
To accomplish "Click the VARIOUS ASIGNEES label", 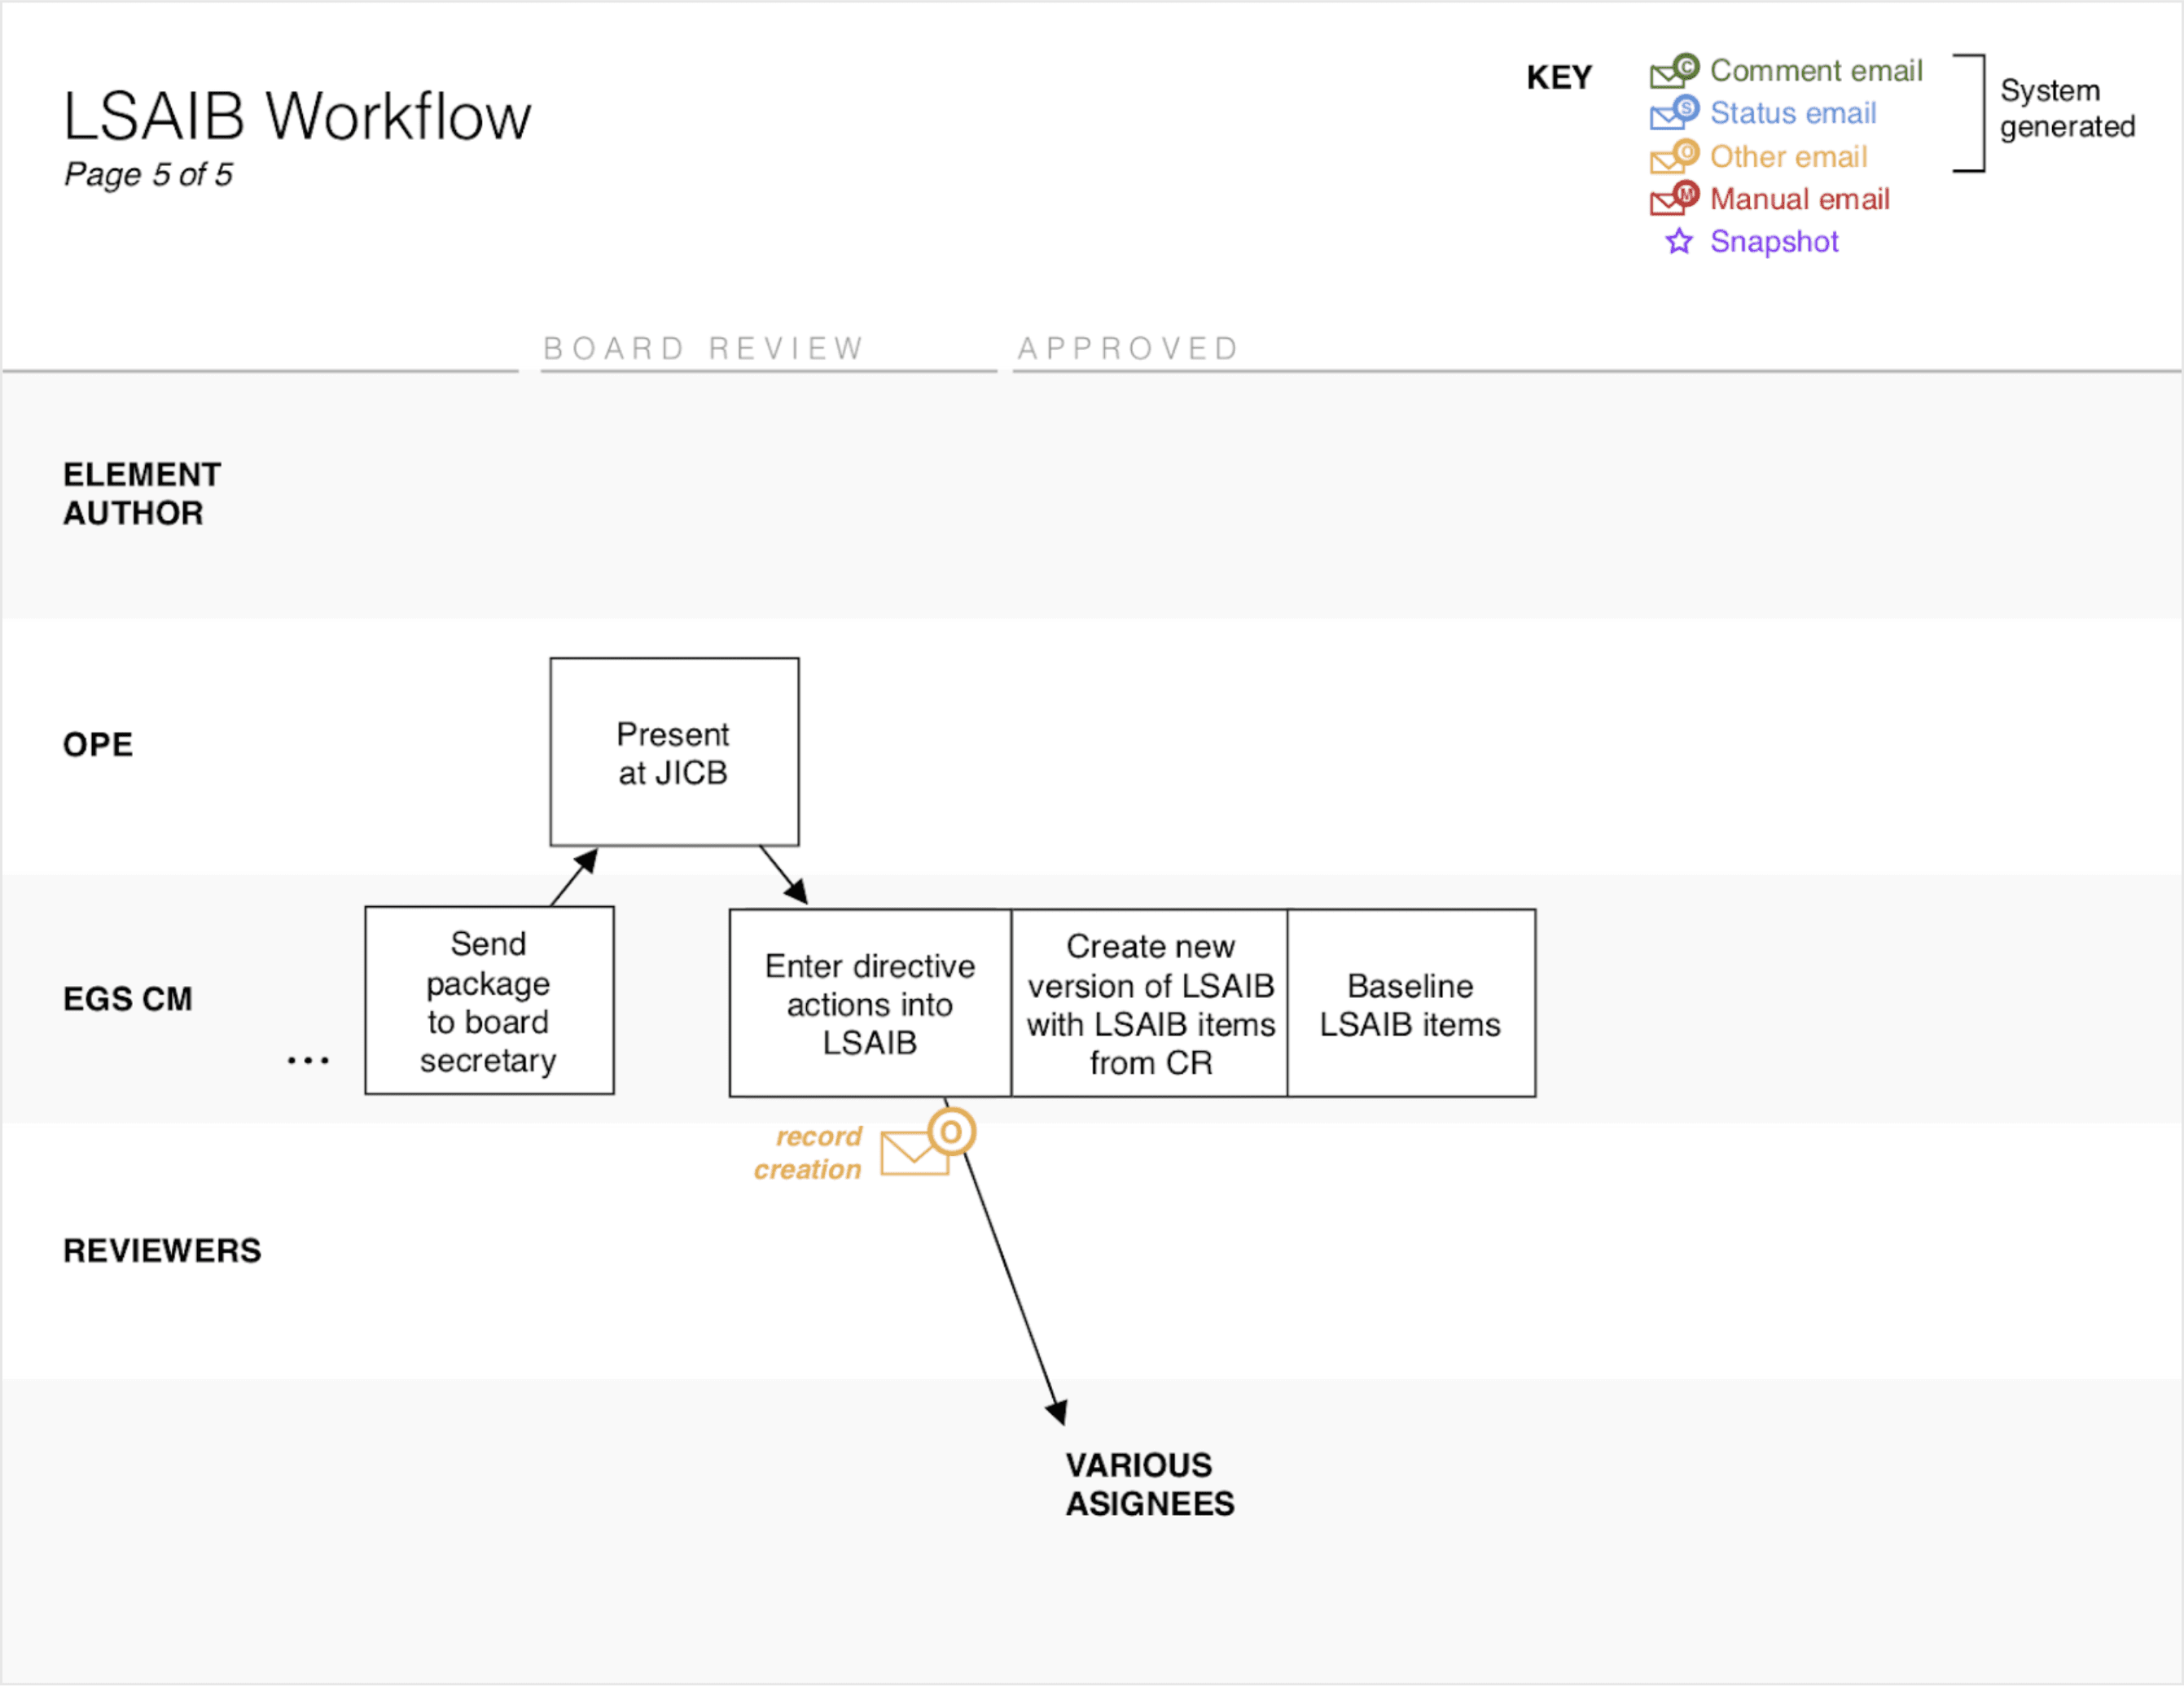I will (x=1148, y=1483).
